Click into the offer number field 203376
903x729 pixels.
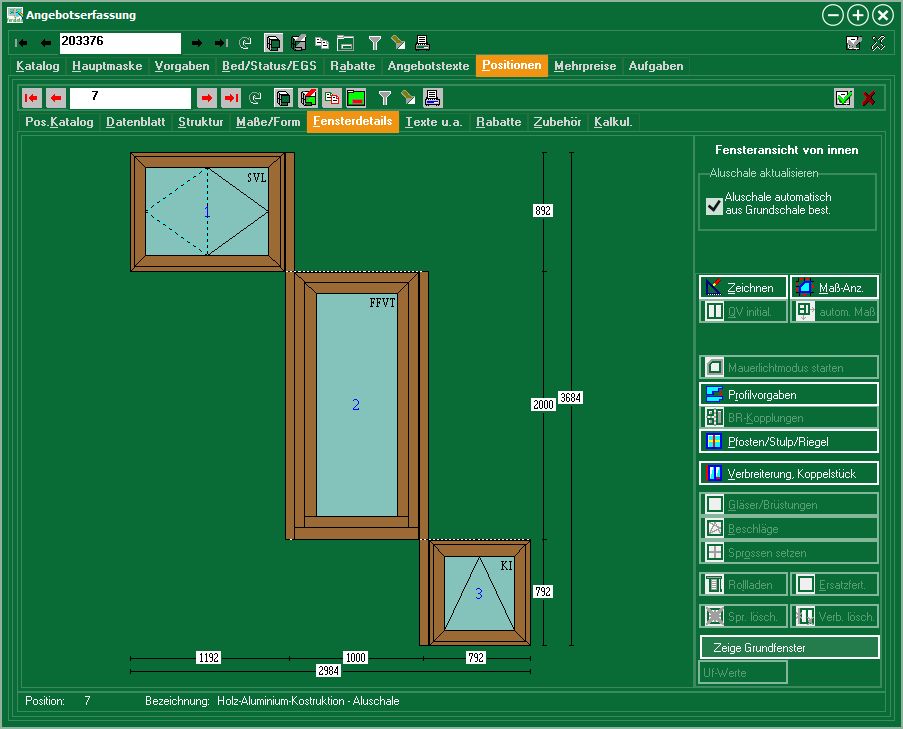[120, 43]
